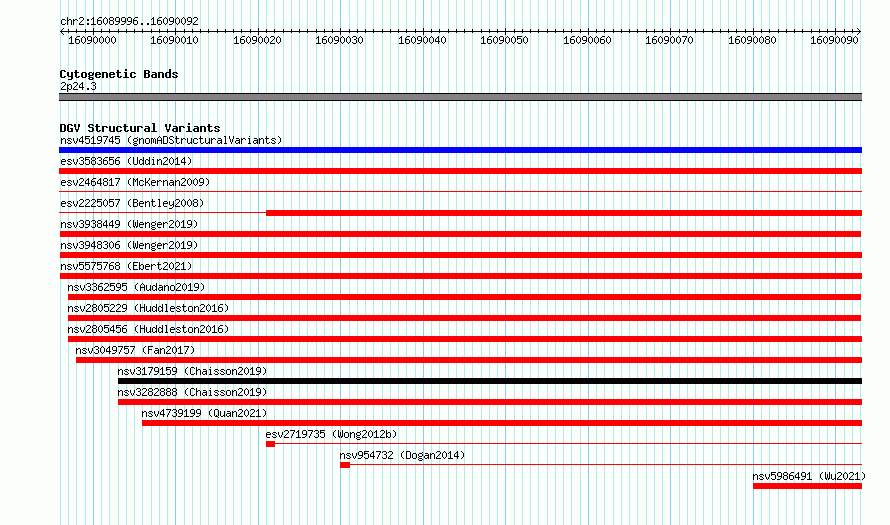Open the DGV Structural Variants track title
The height and width of the screenshot is (525, 890).
pyautogui.click(x=140, y=128)
